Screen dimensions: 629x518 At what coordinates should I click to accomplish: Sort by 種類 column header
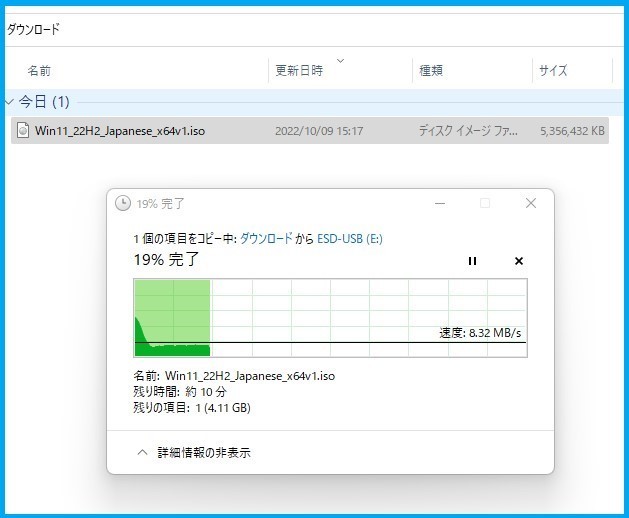[x=431, y=71]
